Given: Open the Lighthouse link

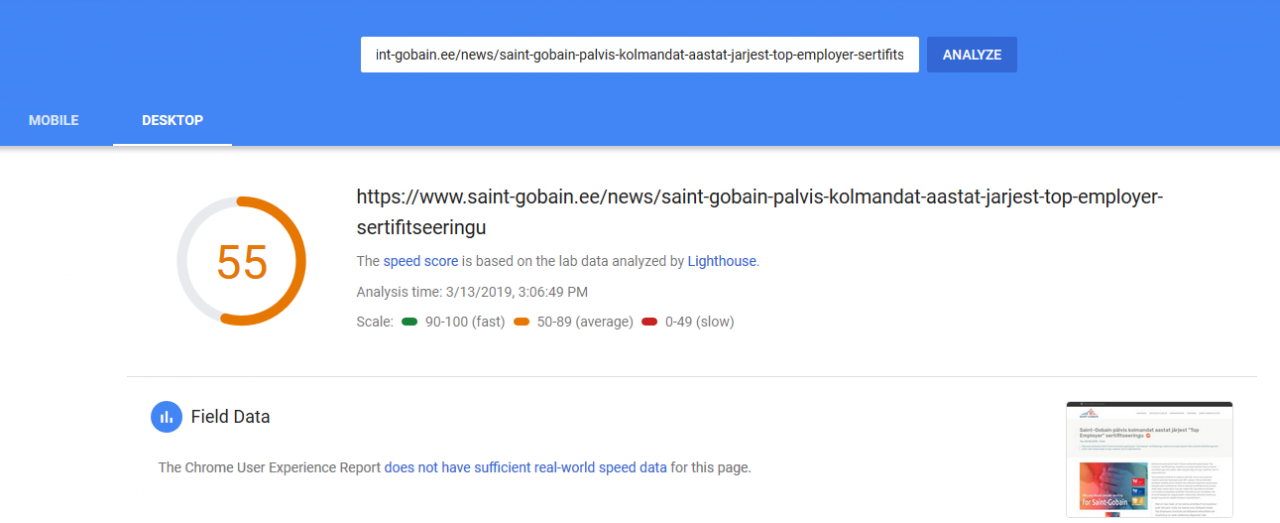Looking at the screenshot, I should tap(722, 261).
